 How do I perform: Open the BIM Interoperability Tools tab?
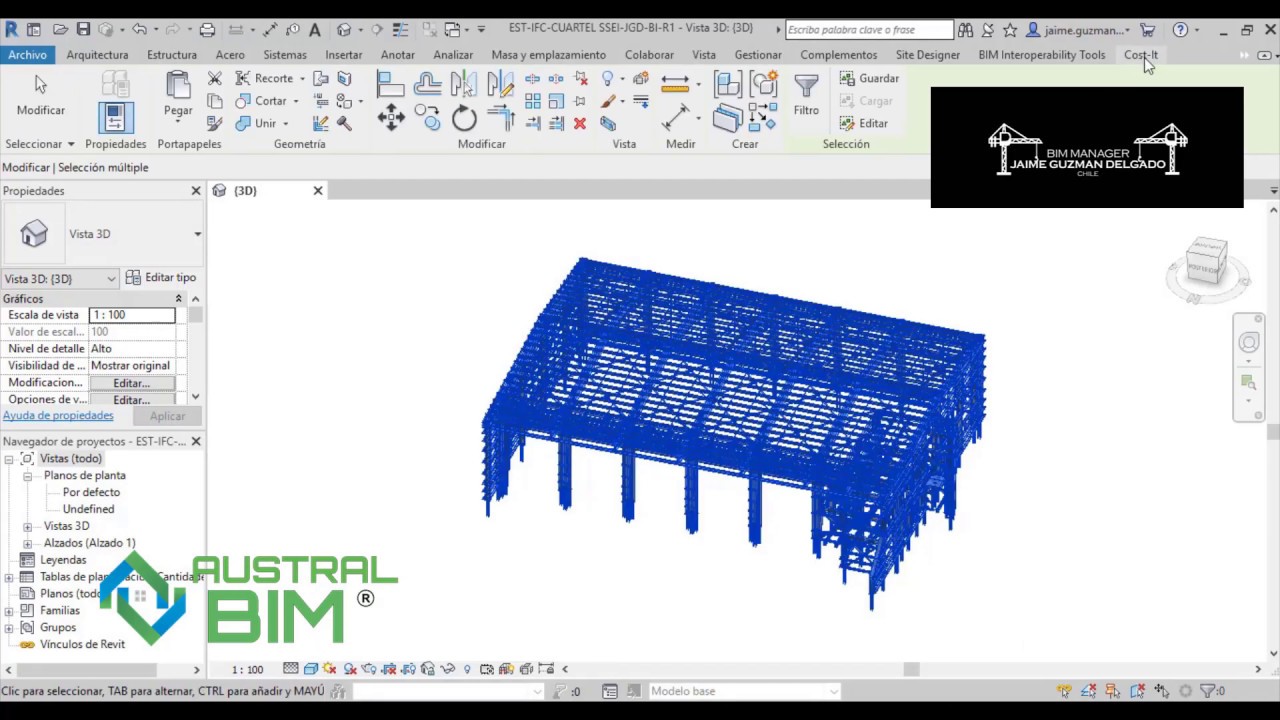coord(1042,55)
